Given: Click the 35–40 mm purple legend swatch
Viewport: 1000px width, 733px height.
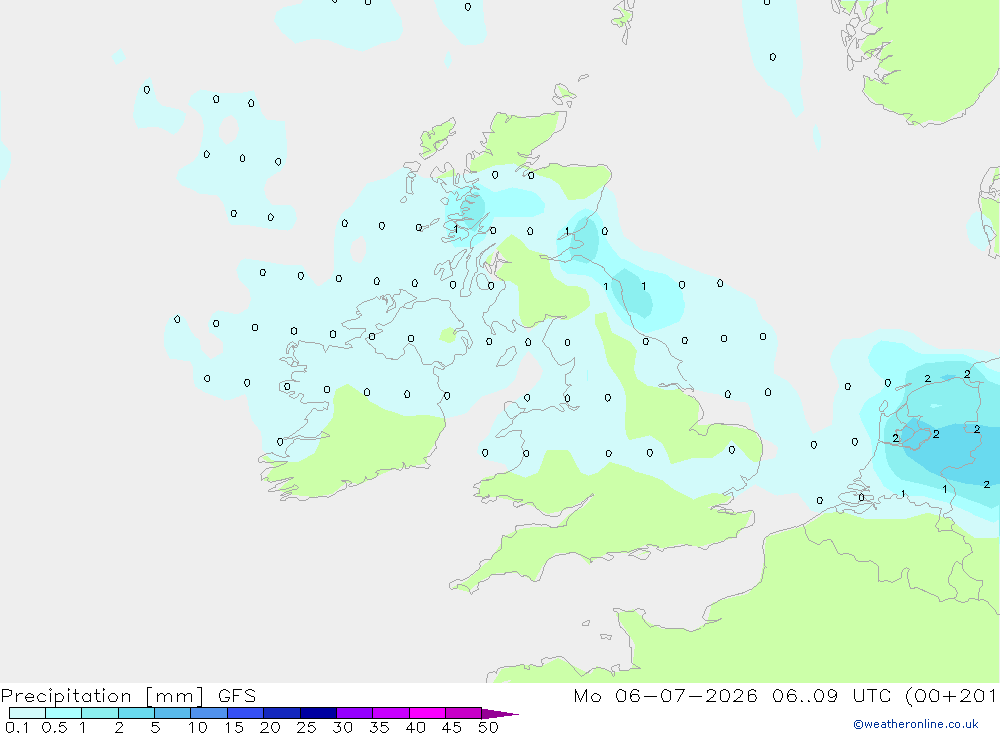Looking at the screenshot, I should (x=390, y=713).
